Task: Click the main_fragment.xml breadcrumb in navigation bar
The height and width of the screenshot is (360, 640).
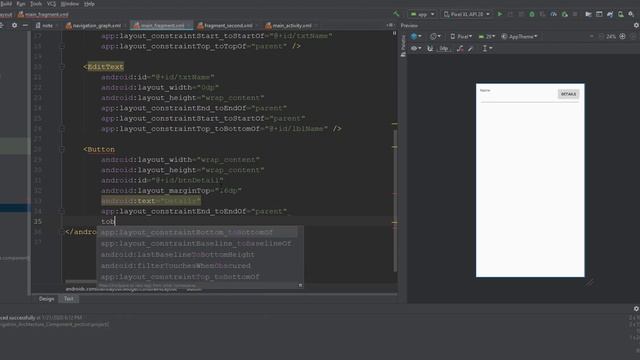Action: 43,14
